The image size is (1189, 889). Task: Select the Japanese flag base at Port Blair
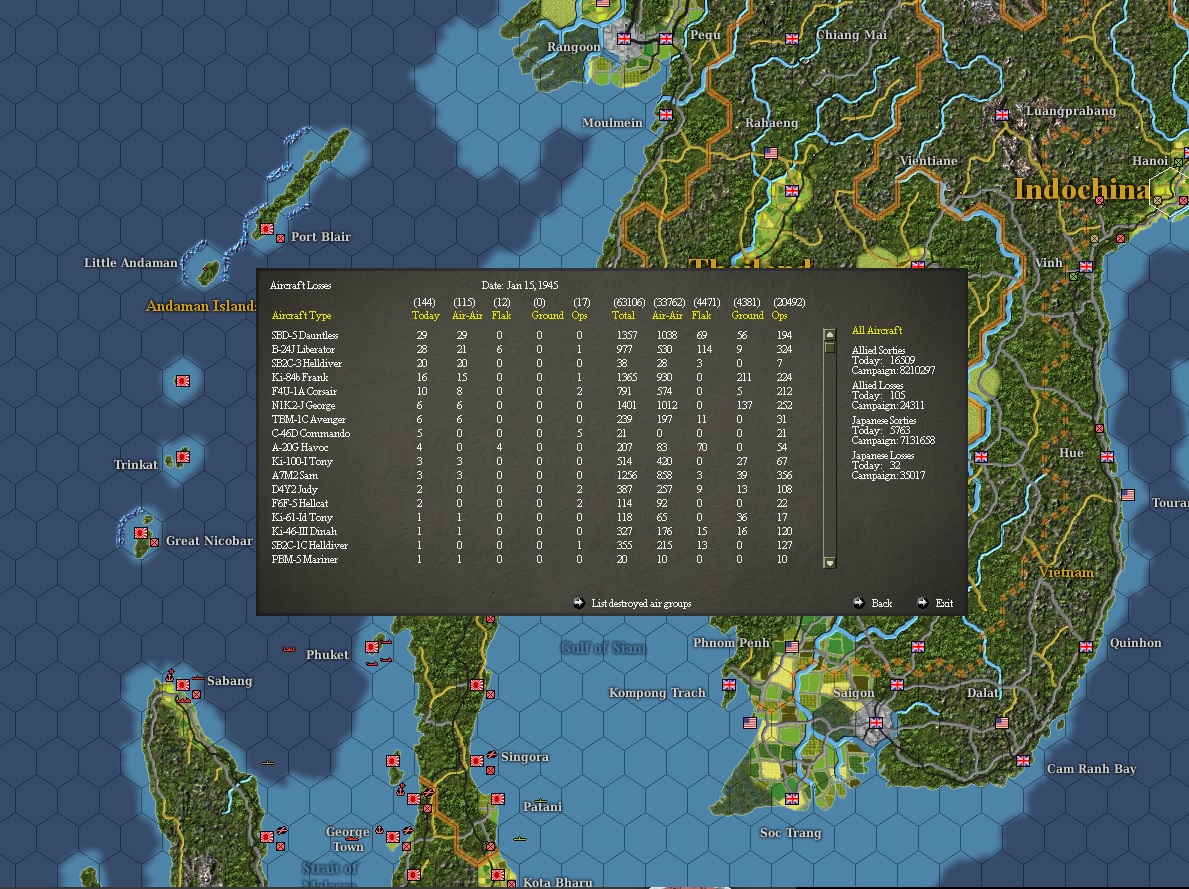267,228
